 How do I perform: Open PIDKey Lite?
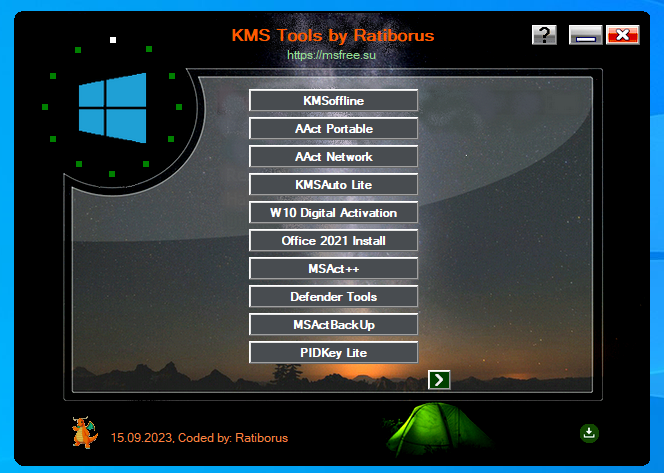point(333,353)
